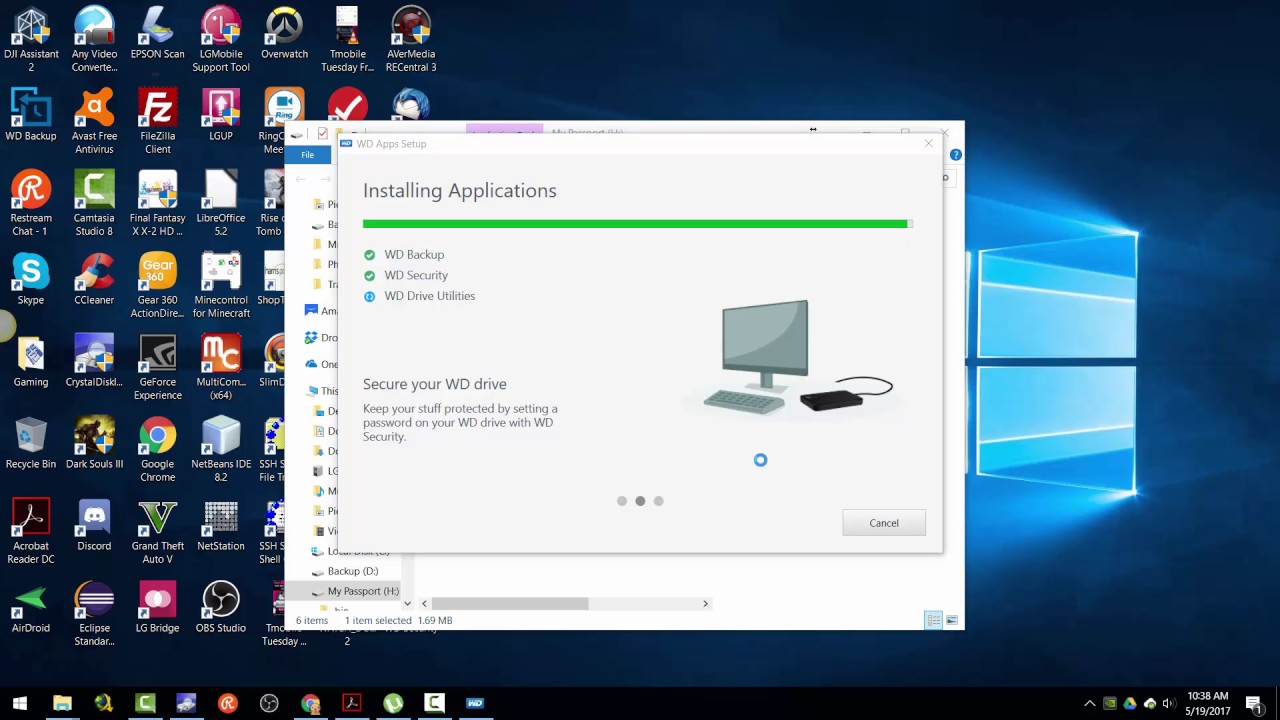Open the Action Center notifications
The height and width of the screenshot is (720, 1280).
coord(1254,703)
